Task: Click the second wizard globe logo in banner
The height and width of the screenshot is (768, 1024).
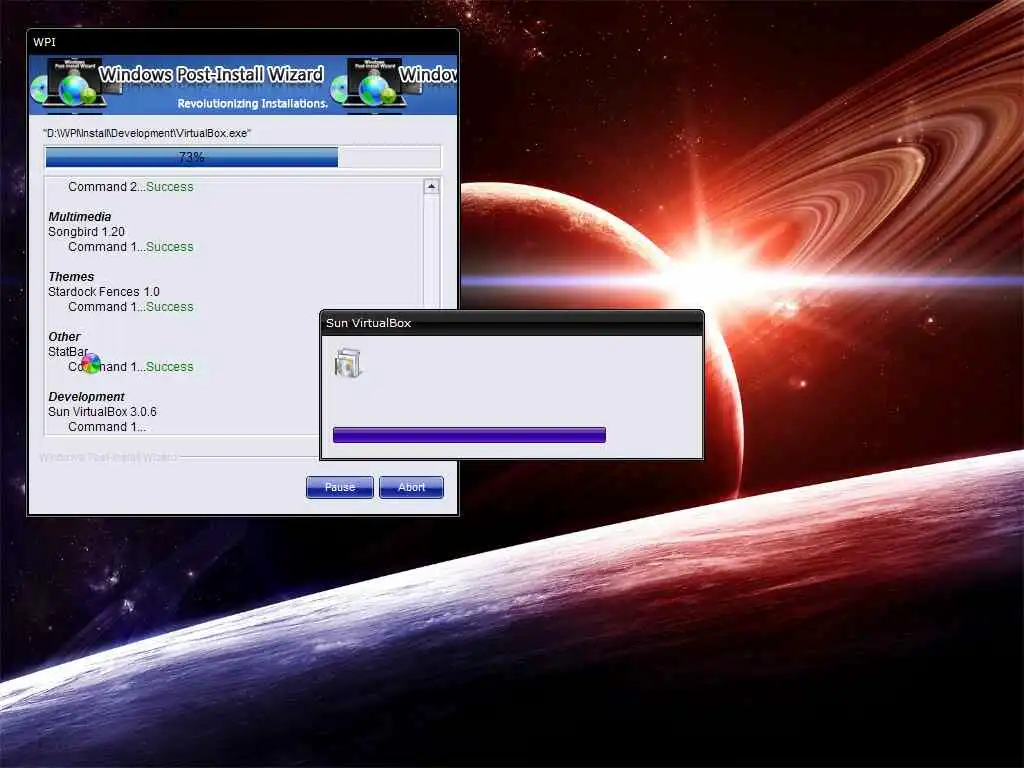Action: [374, 86]
